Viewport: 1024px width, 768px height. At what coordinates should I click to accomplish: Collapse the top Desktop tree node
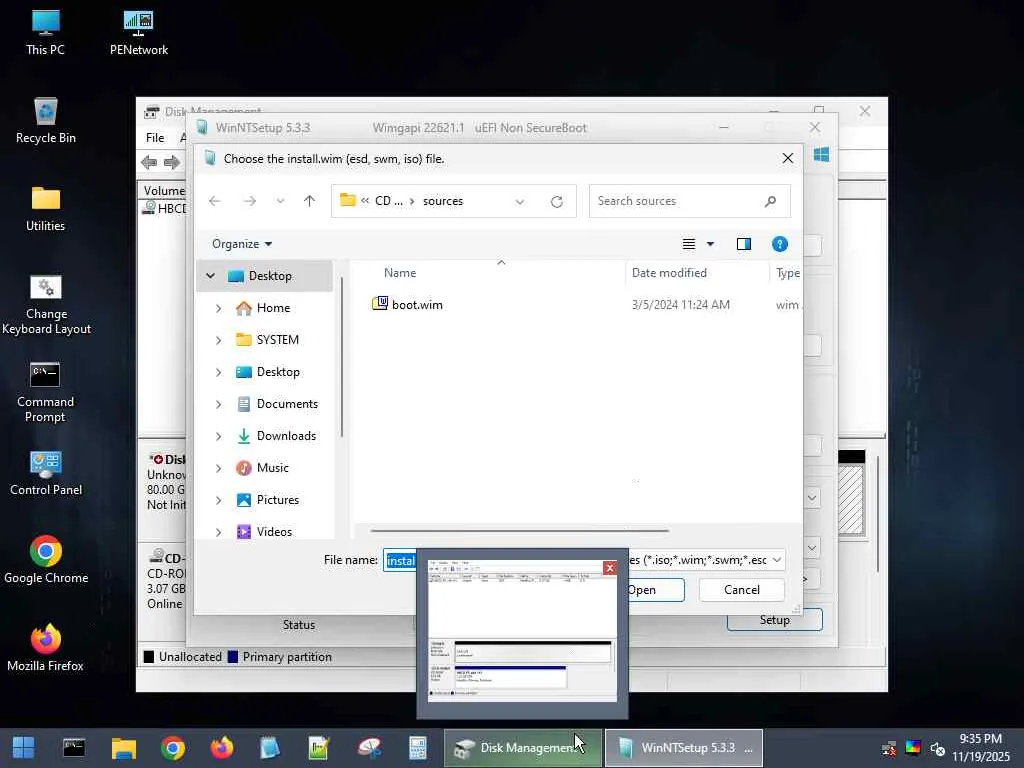[x=210, y=276]
